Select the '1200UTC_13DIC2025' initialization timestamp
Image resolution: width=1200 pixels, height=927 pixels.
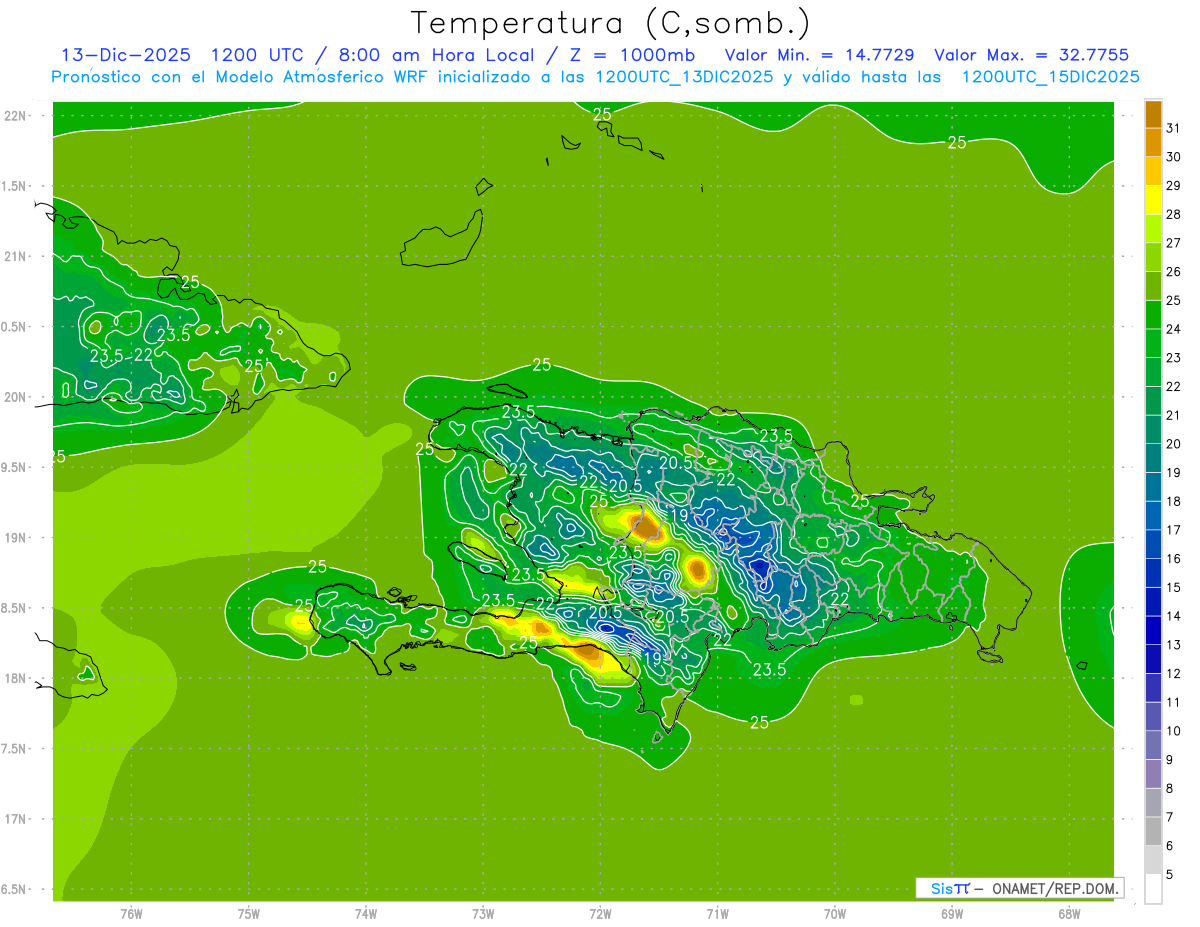(684, 77)
